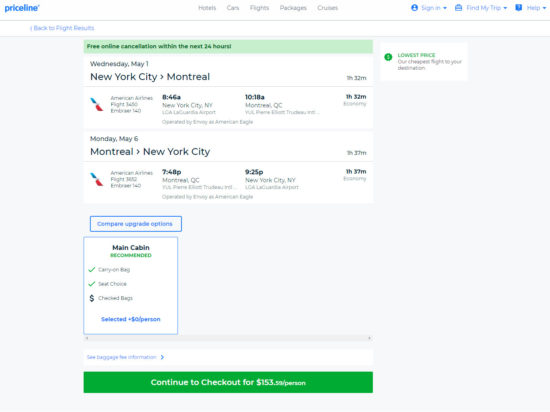Viewport: 550px width, 412px height.
Task: Click the Lowest Price green dollar icon
Action: tap(388, 57)
